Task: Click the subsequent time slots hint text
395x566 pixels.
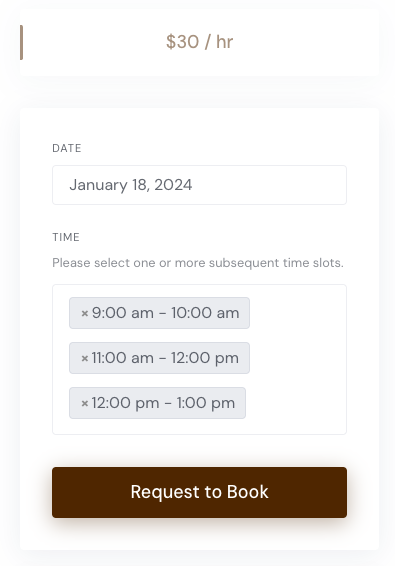Action: click(198, 263)
